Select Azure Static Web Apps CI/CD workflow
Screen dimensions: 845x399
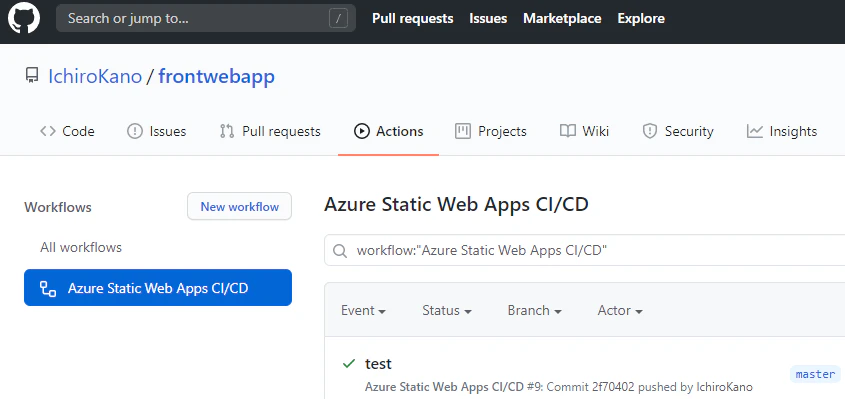click(x=158, y=288)
